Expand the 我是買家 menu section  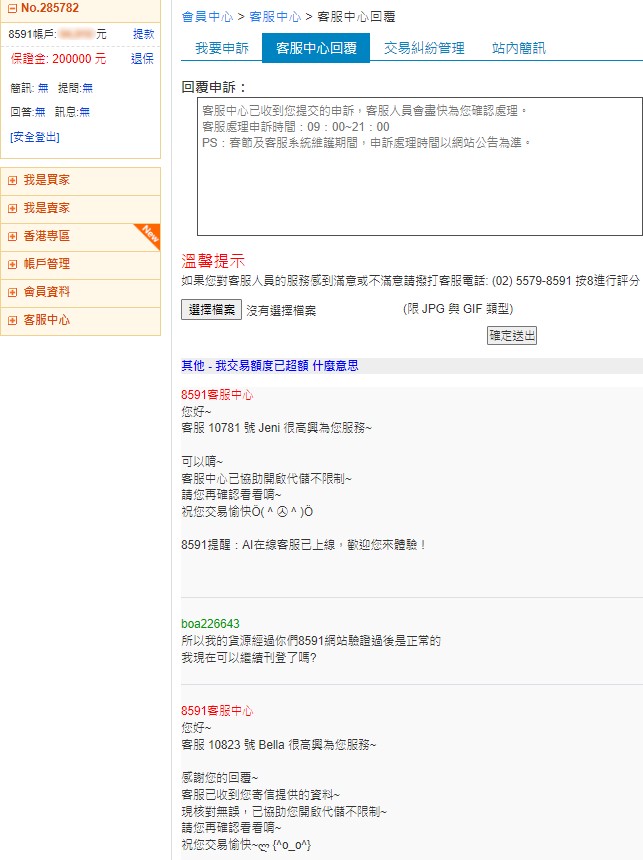pos(13,180)
